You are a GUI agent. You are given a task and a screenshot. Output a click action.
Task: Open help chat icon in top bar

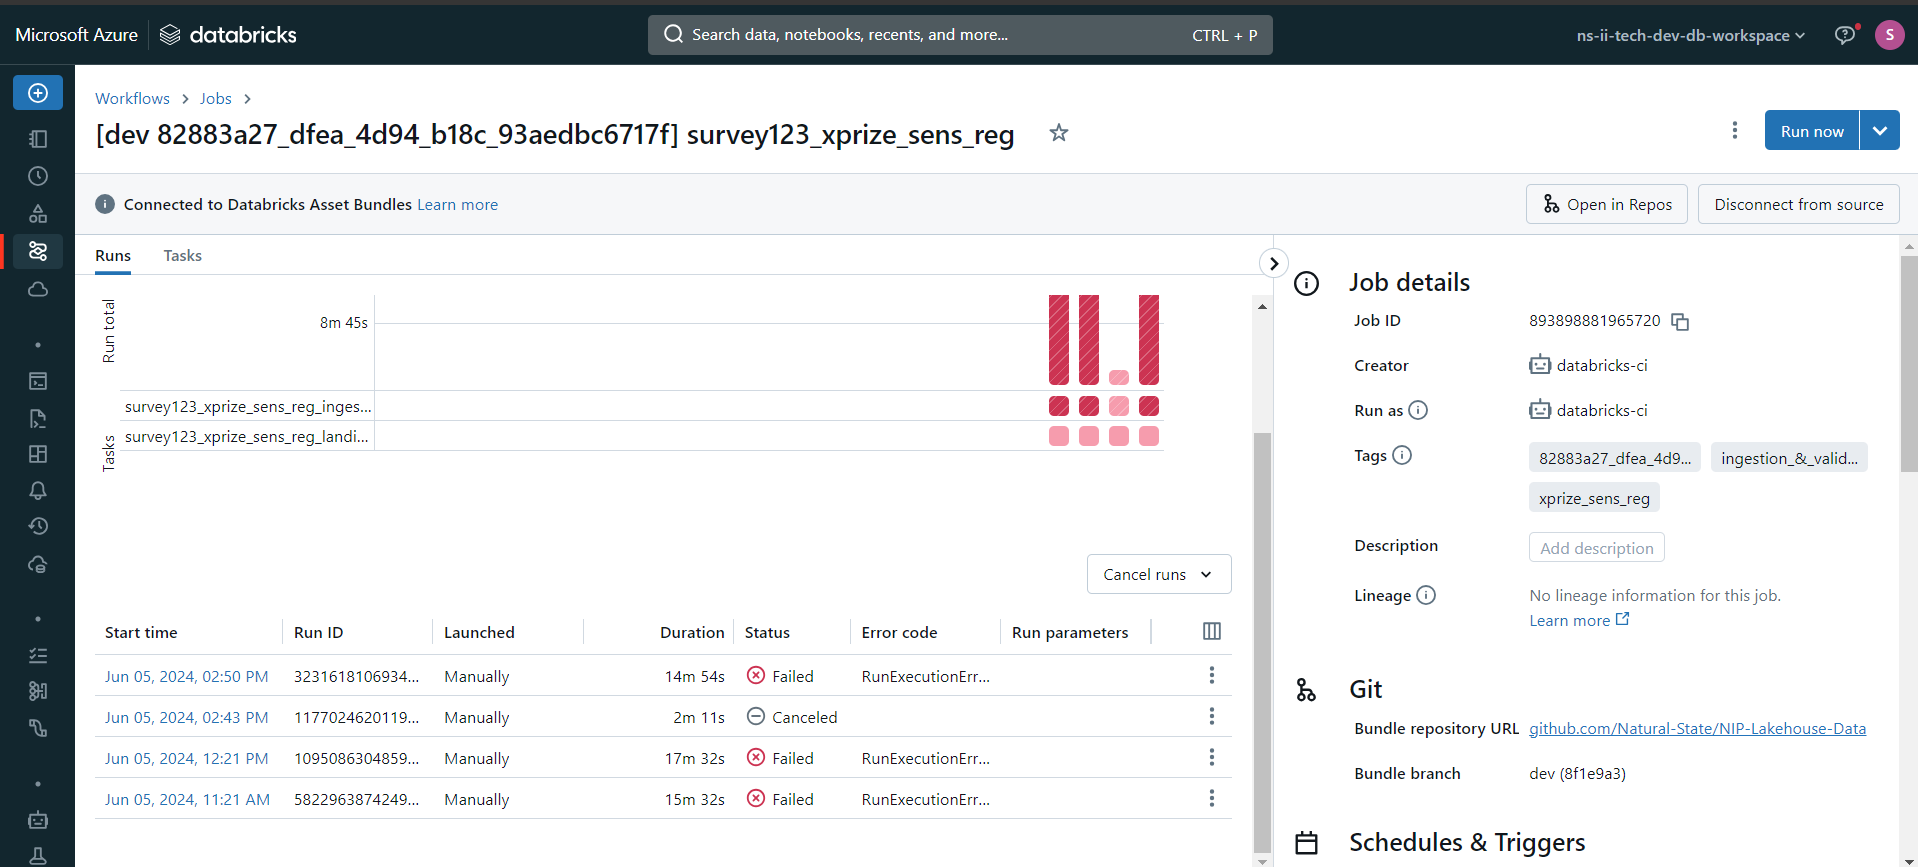pos(1846,35)
